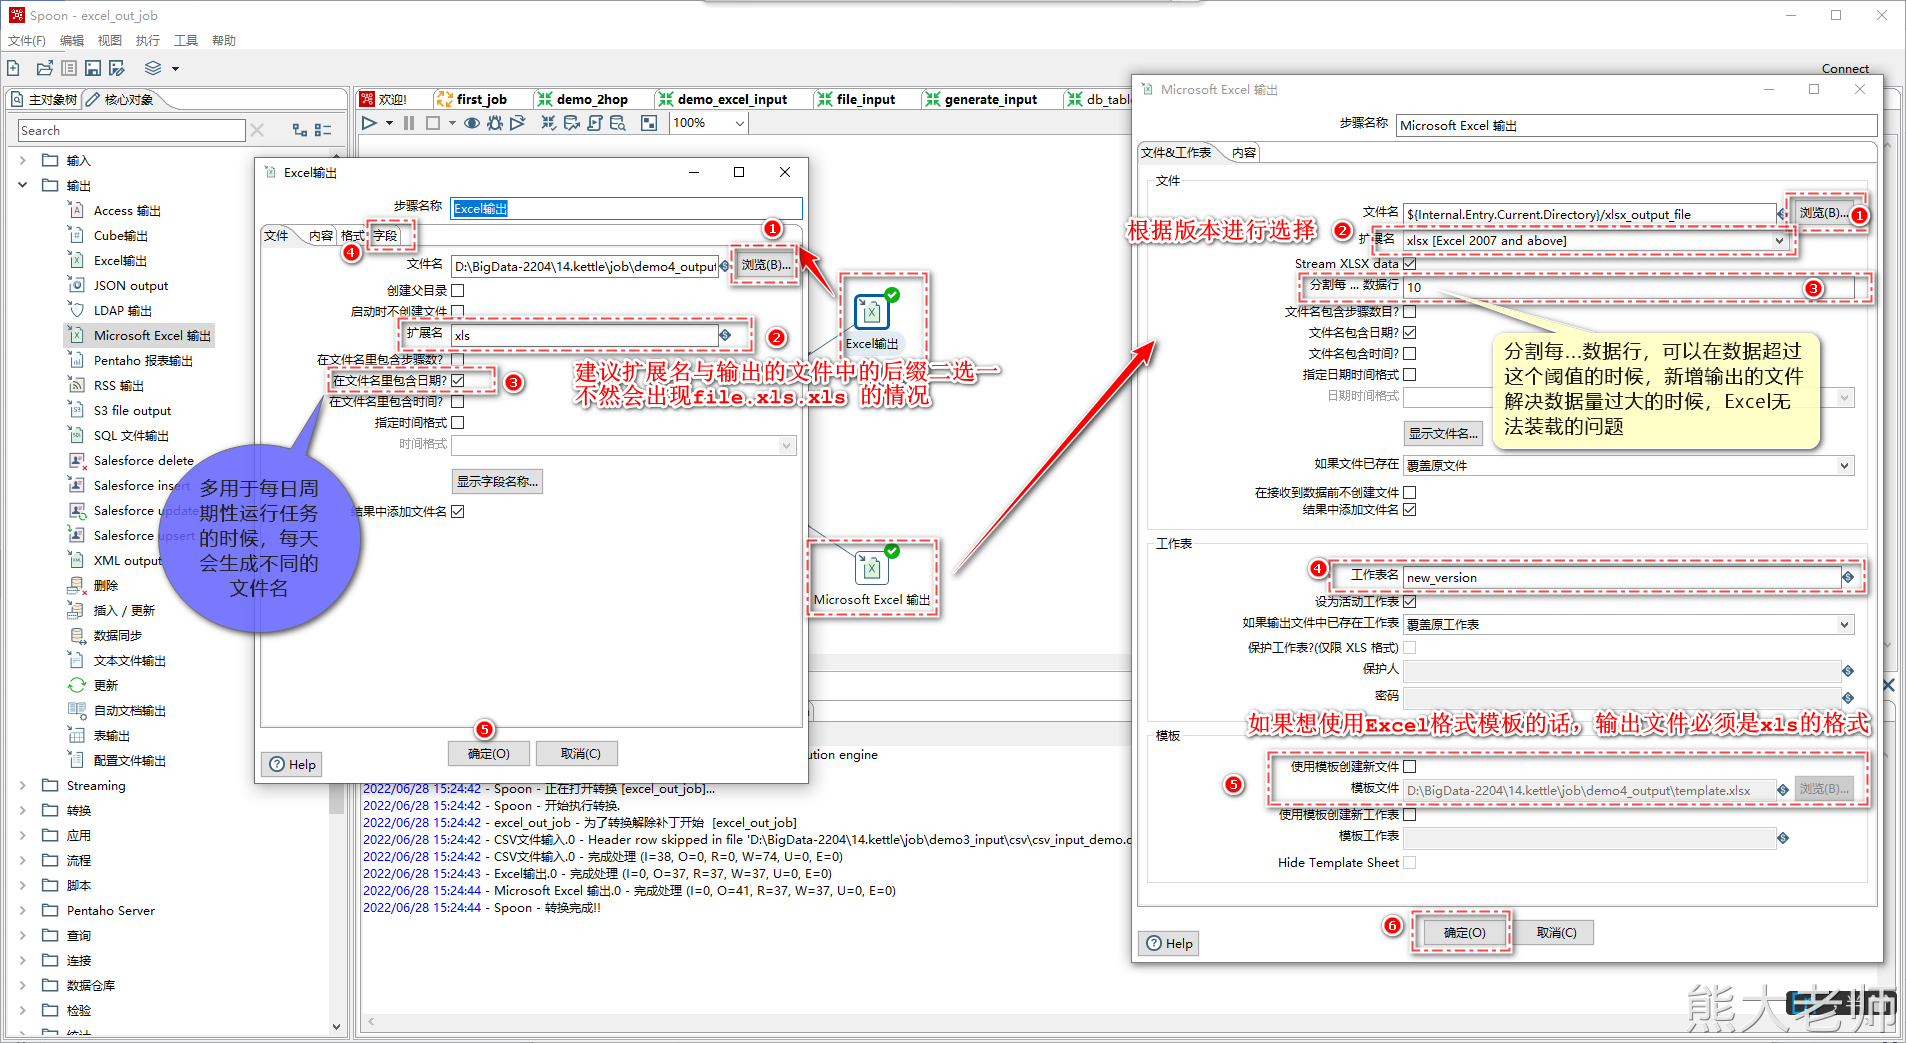Click the Verify transformation icon
This screenshot has width=1906, height=1043.
(549, 123)
